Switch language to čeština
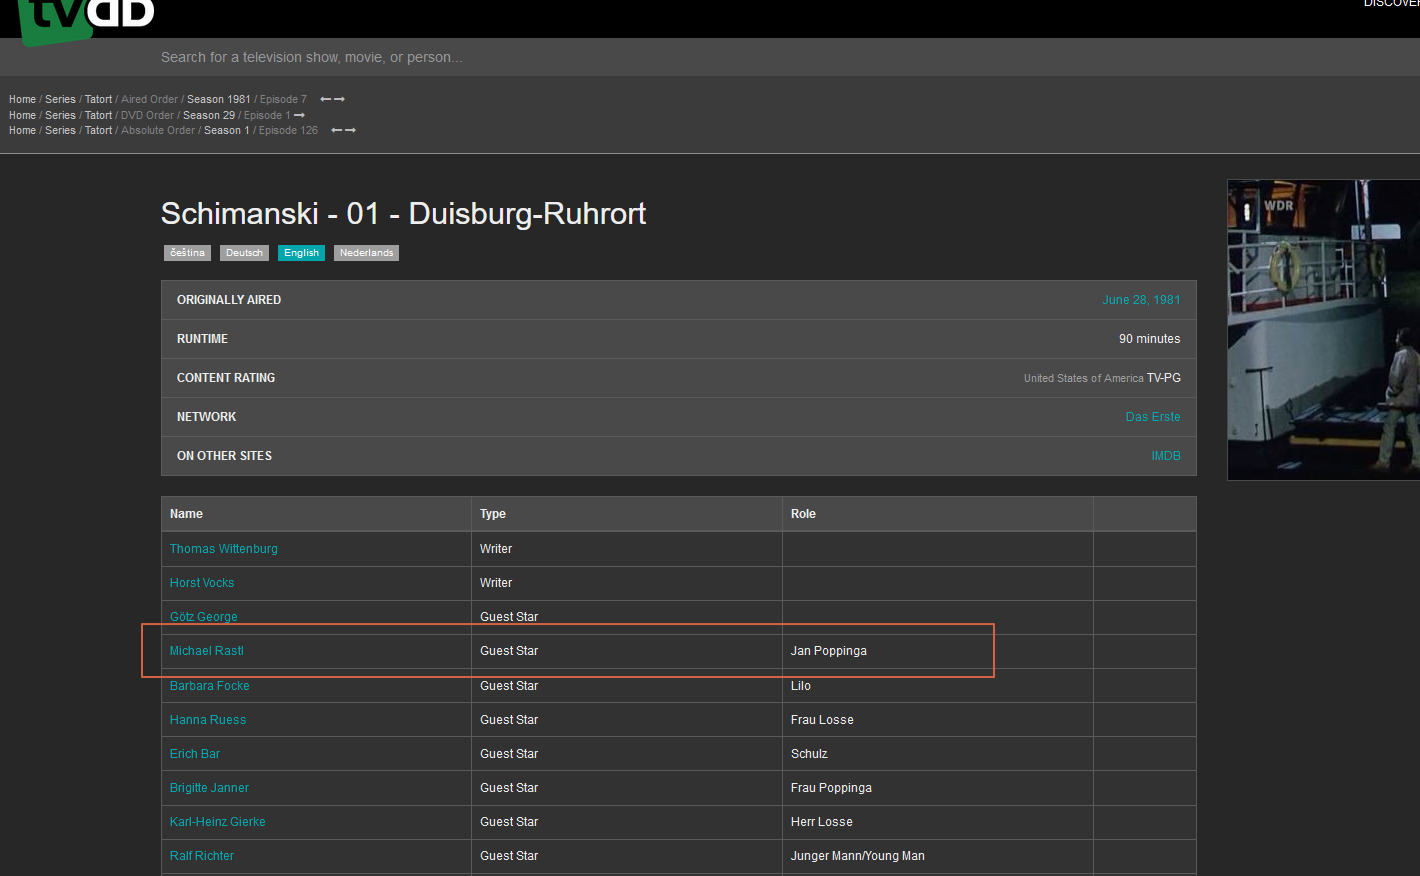 187,253
